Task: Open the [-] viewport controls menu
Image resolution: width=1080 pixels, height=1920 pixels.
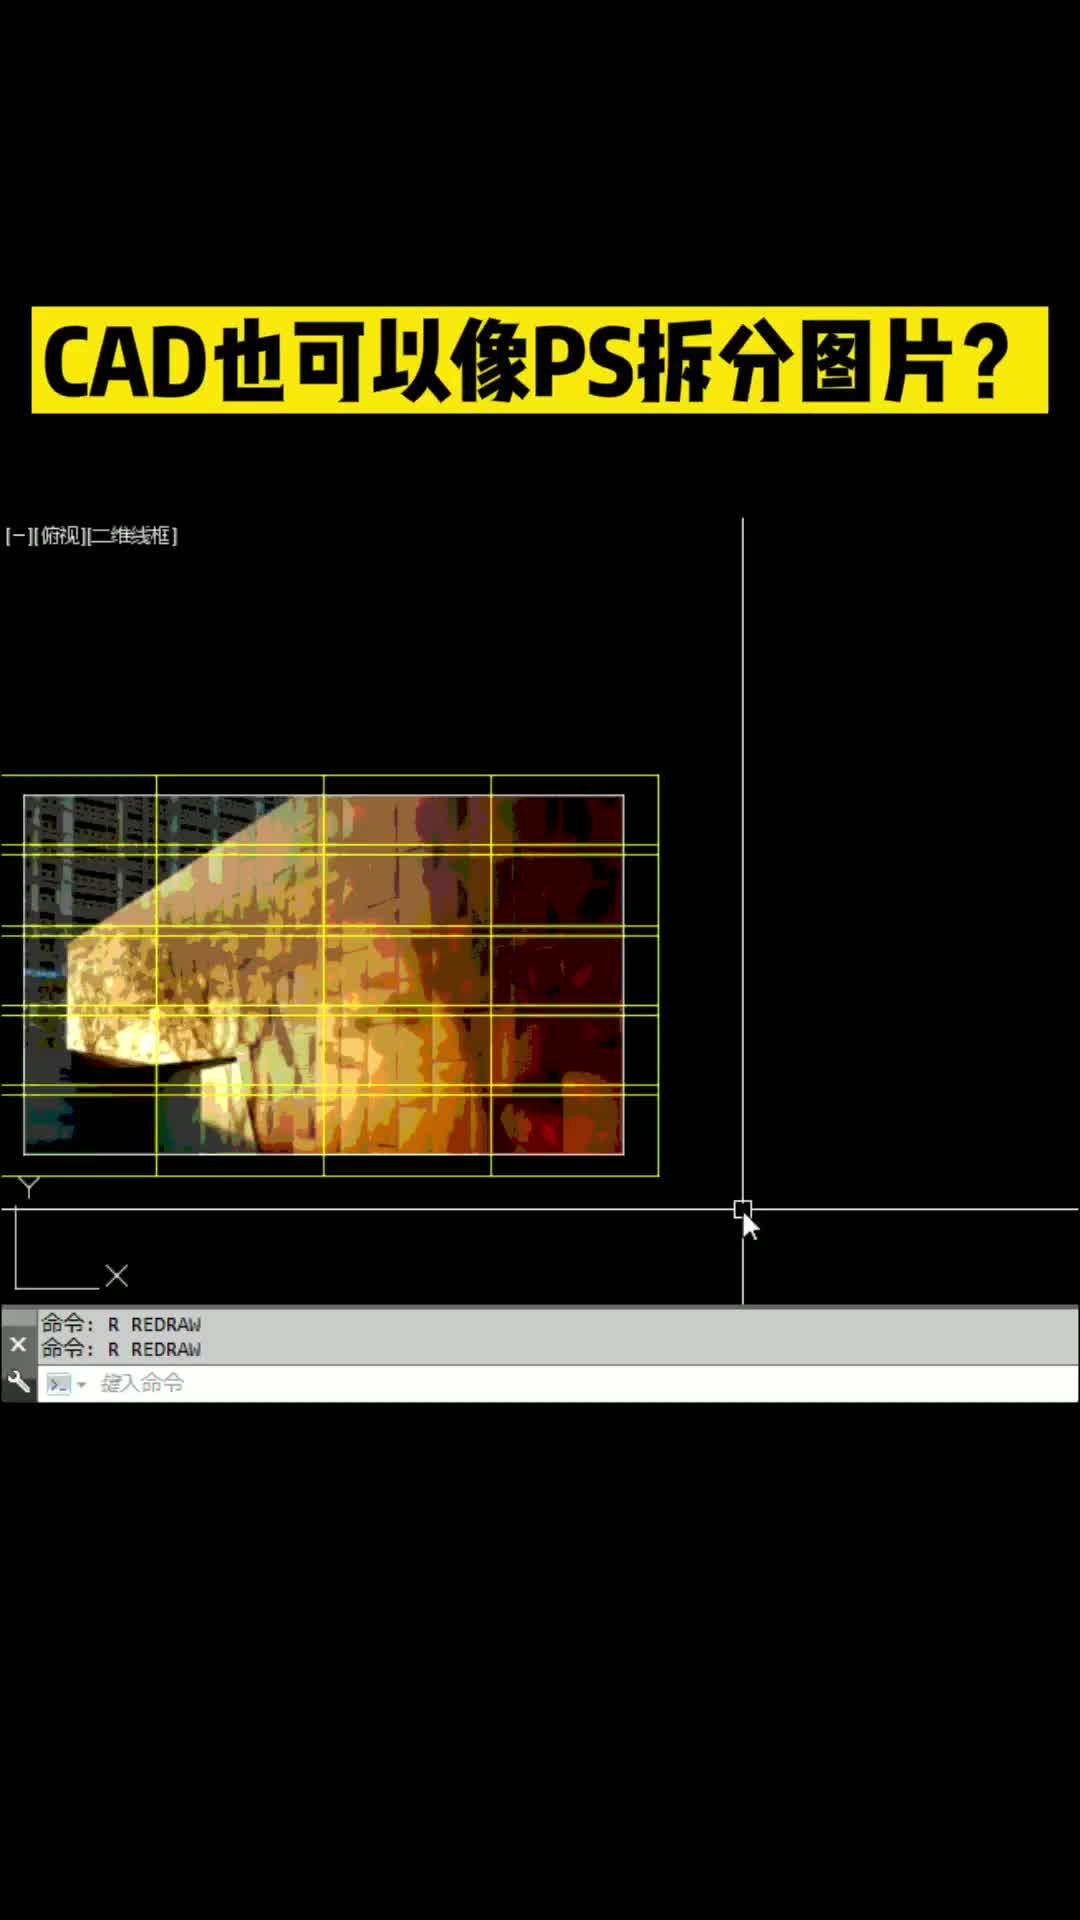Action: coord(17,536)
